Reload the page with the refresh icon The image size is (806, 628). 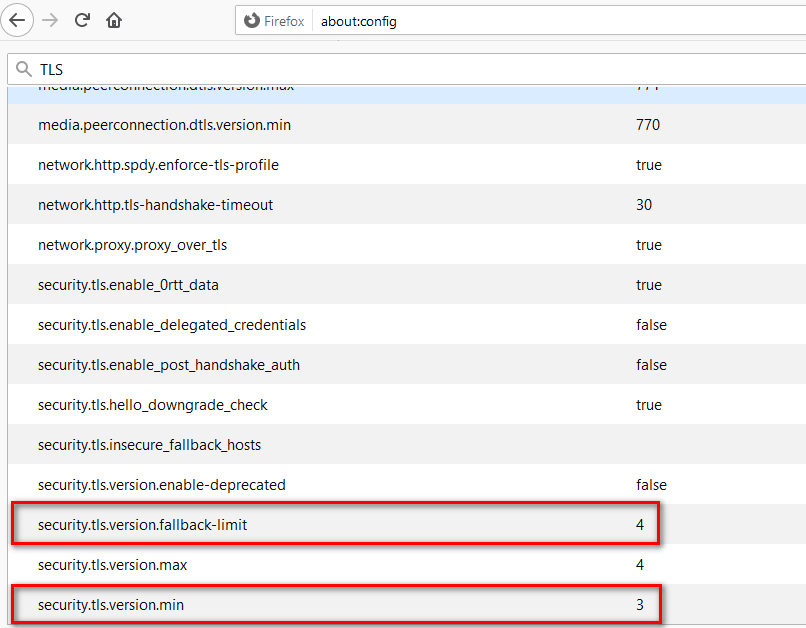tap(82, 21)
